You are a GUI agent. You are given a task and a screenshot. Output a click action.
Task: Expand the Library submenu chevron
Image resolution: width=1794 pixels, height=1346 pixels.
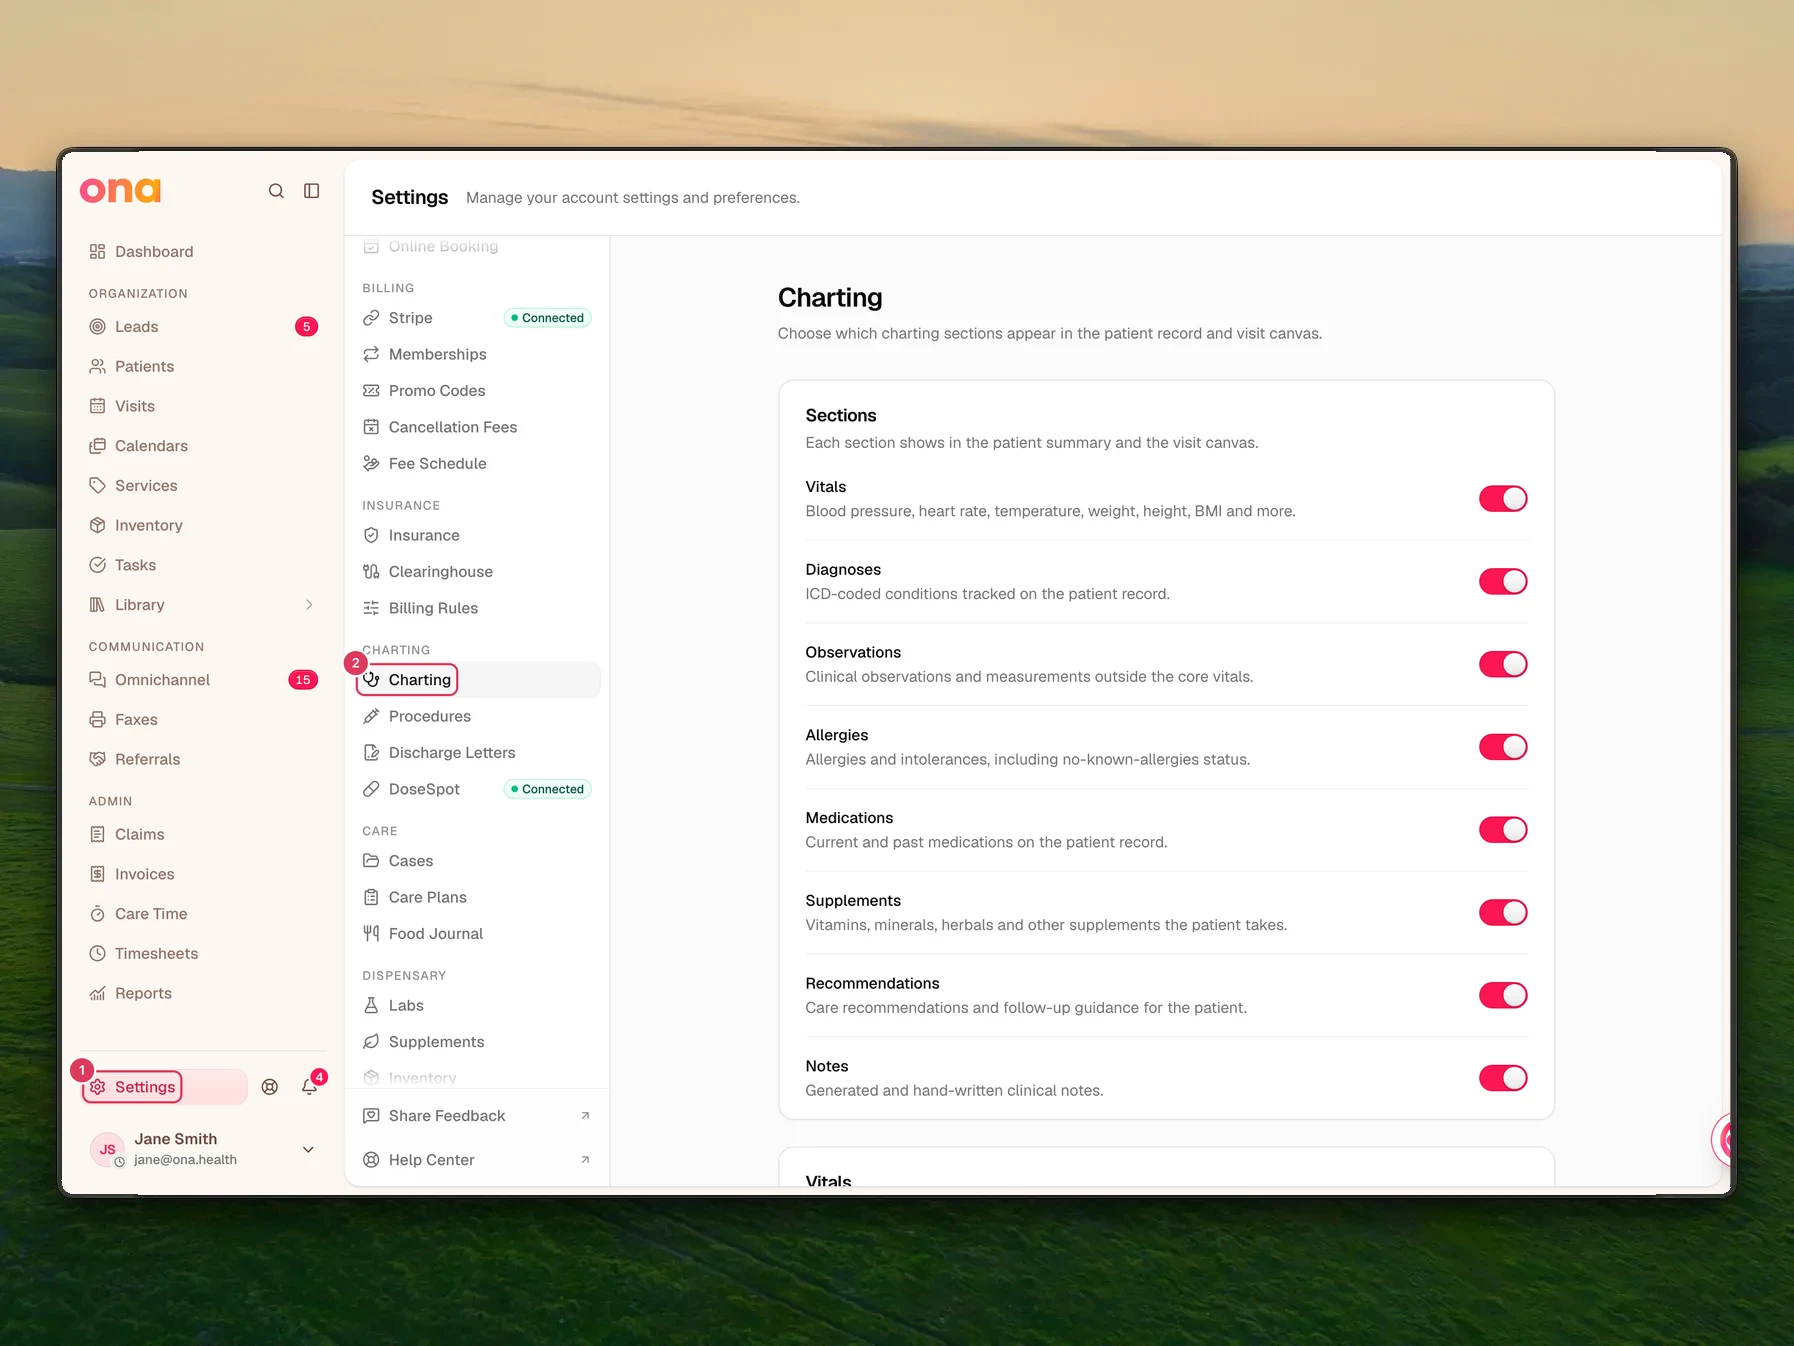pos(309,605)
